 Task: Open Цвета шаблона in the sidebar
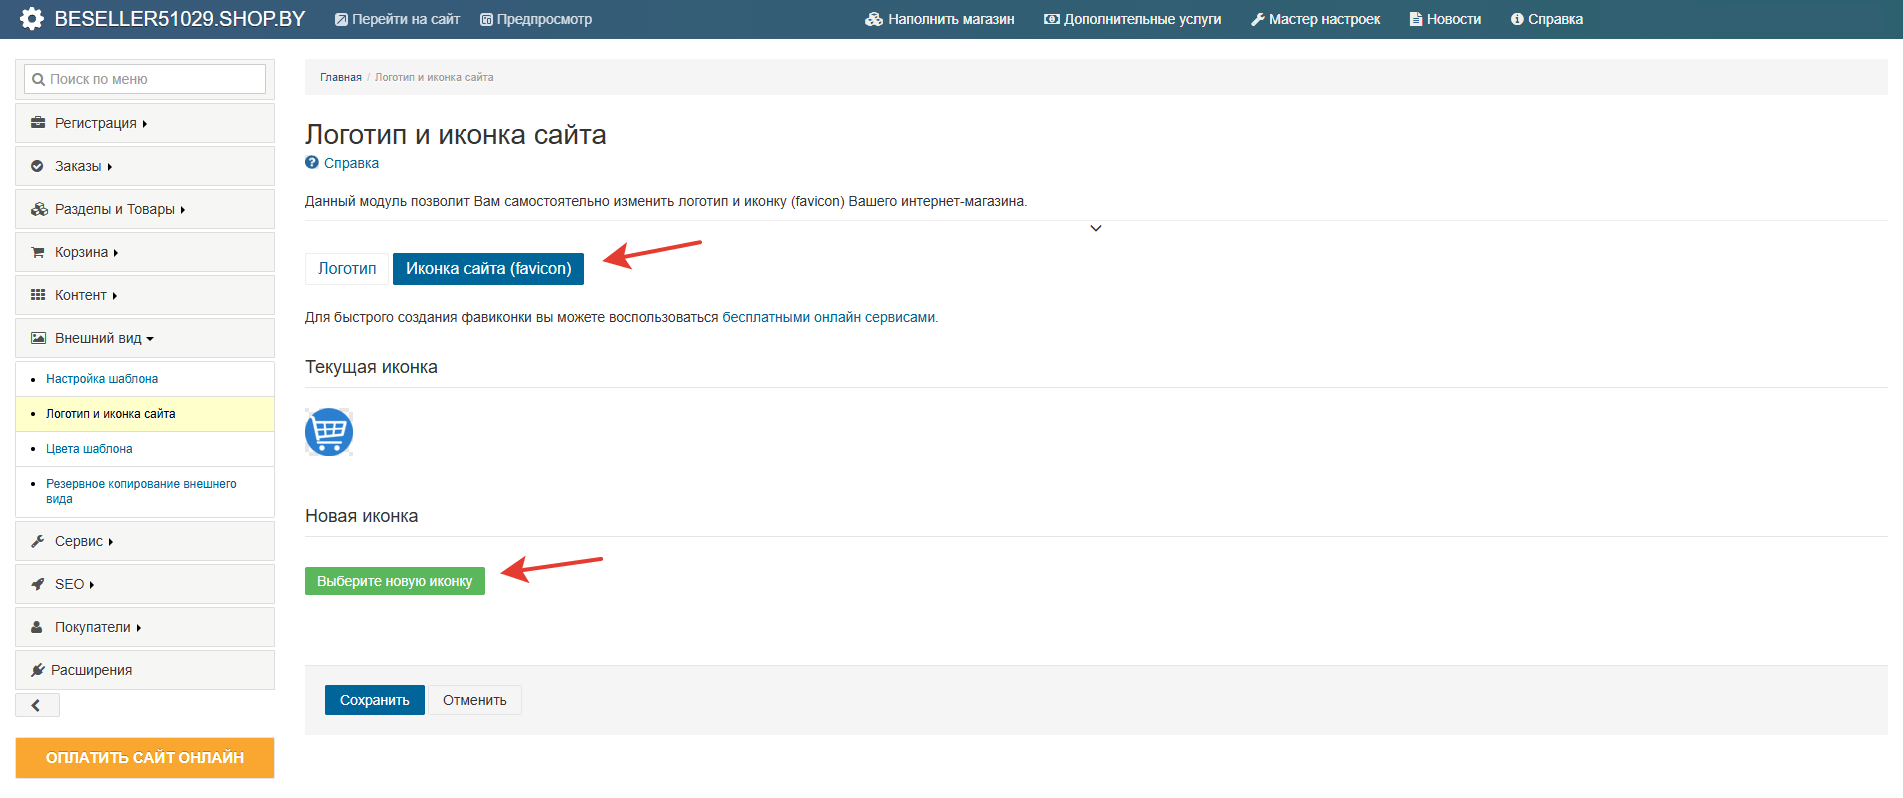point(89,449)
